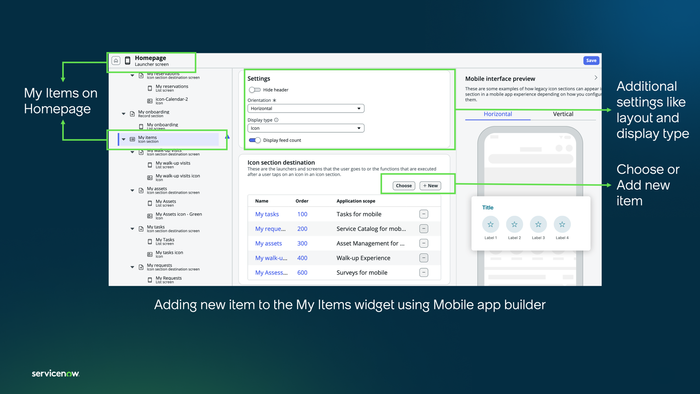Click the My Tasks list screen phone icon
The height and width of the screenshot is (394, 700).
(150, 242)
